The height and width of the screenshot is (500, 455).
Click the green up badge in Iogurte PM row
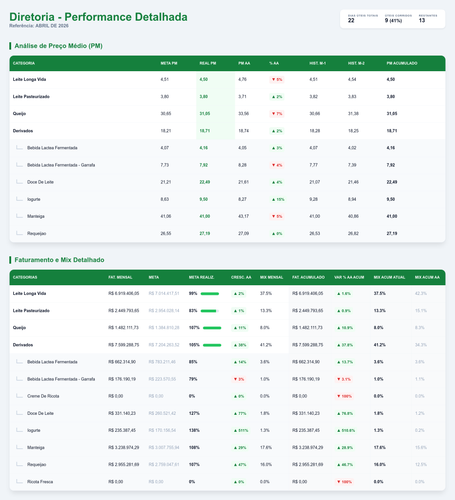(x=278, y=199)
